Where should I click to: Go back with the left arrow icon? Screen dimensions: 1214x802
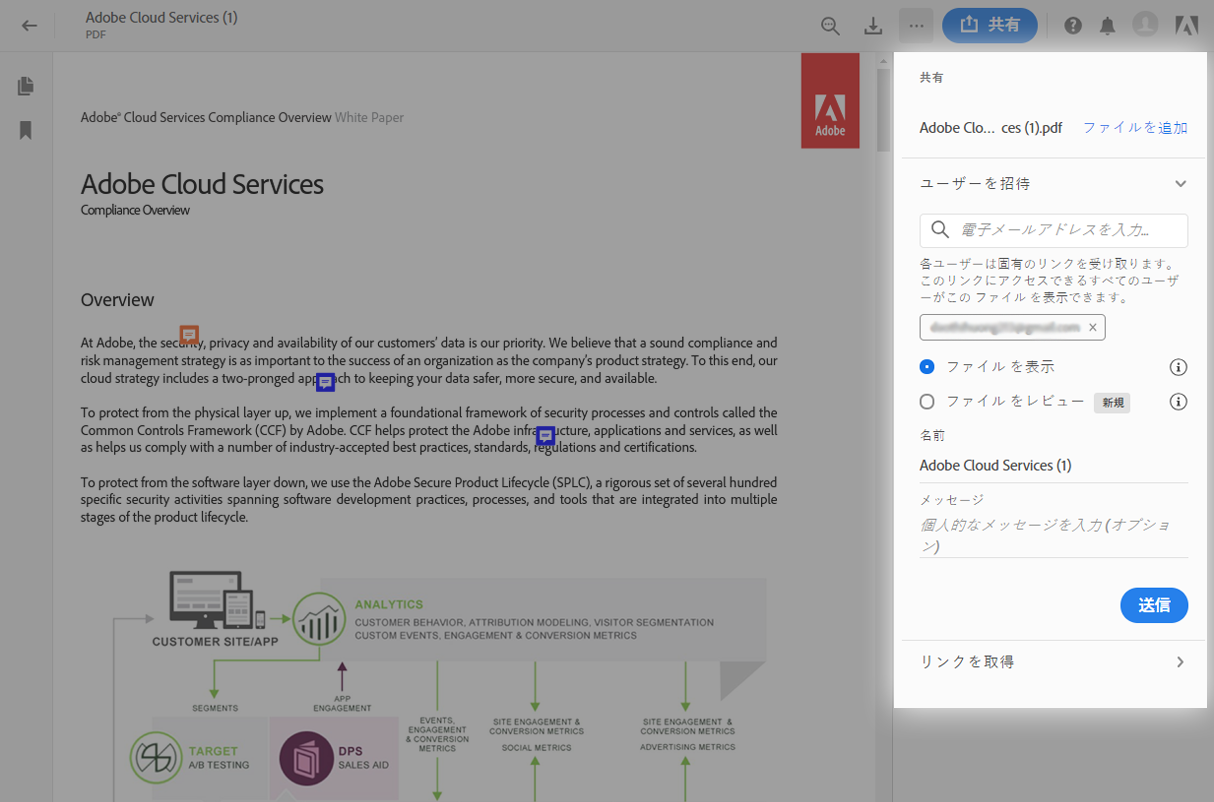pyautogui.click(x=29, y=26)
